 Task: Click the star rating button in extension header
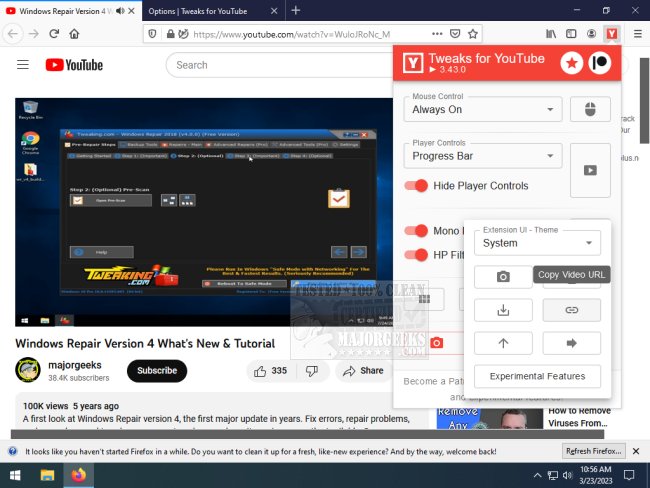pos(572,63)
